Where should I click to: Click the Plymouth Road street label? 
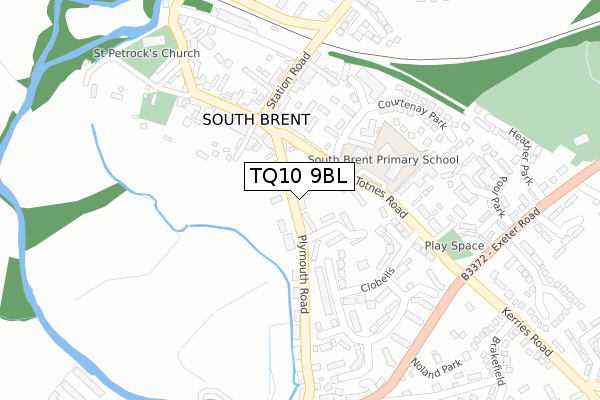pos(303,274)
